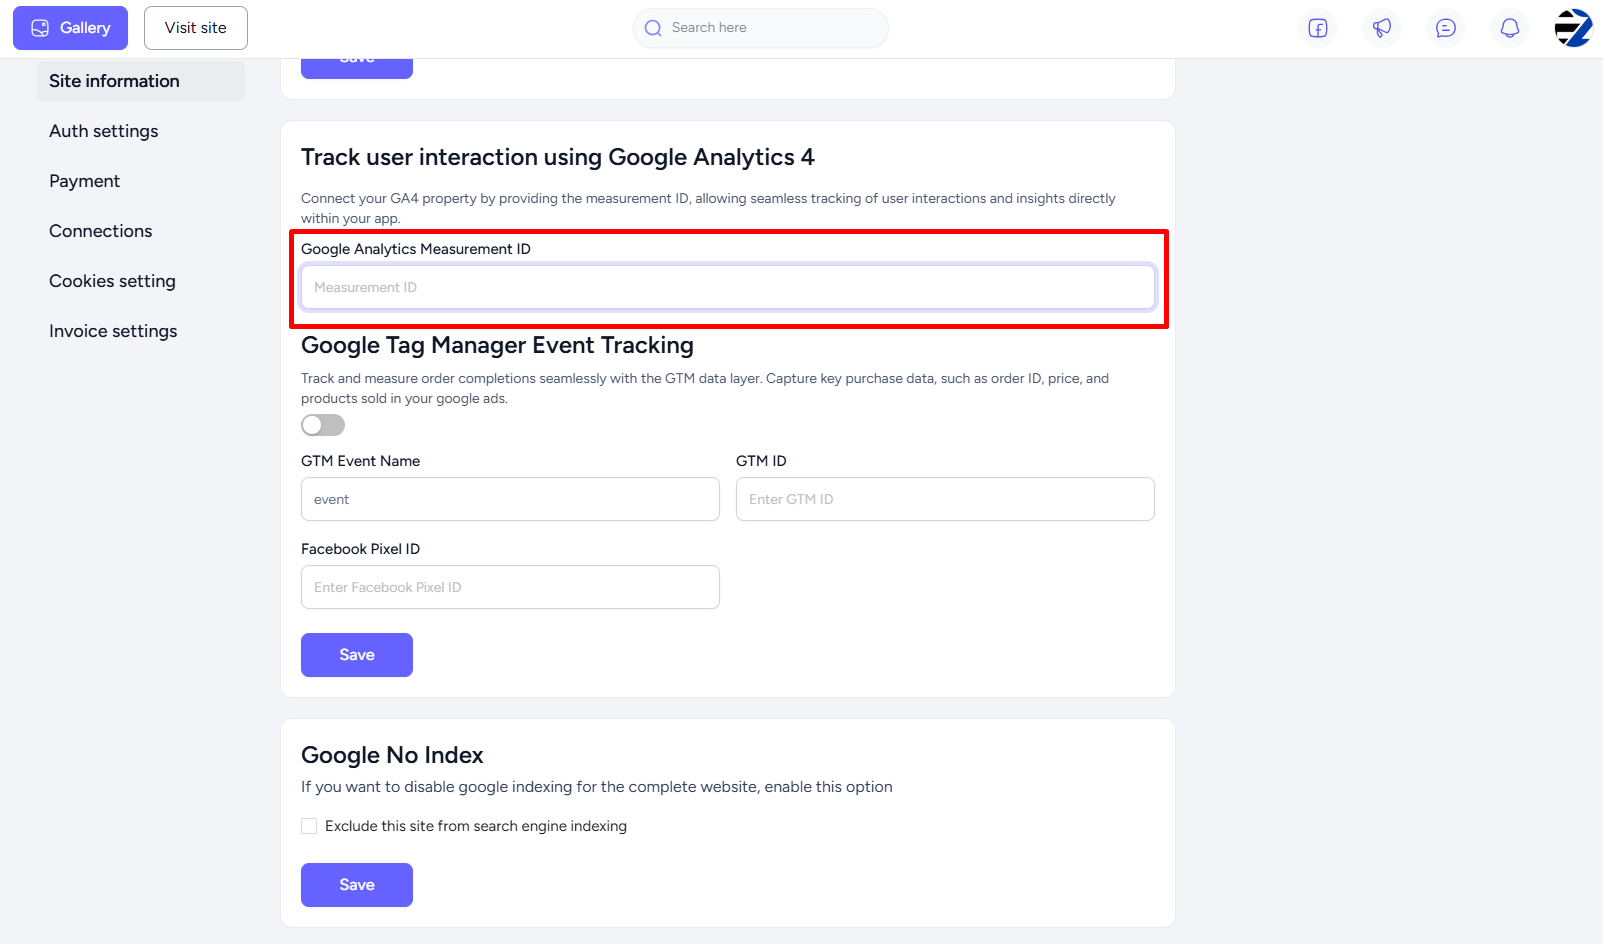1603x944 pixels.
Task: Click the Enter GTM ID field
Action: point(945,499)
